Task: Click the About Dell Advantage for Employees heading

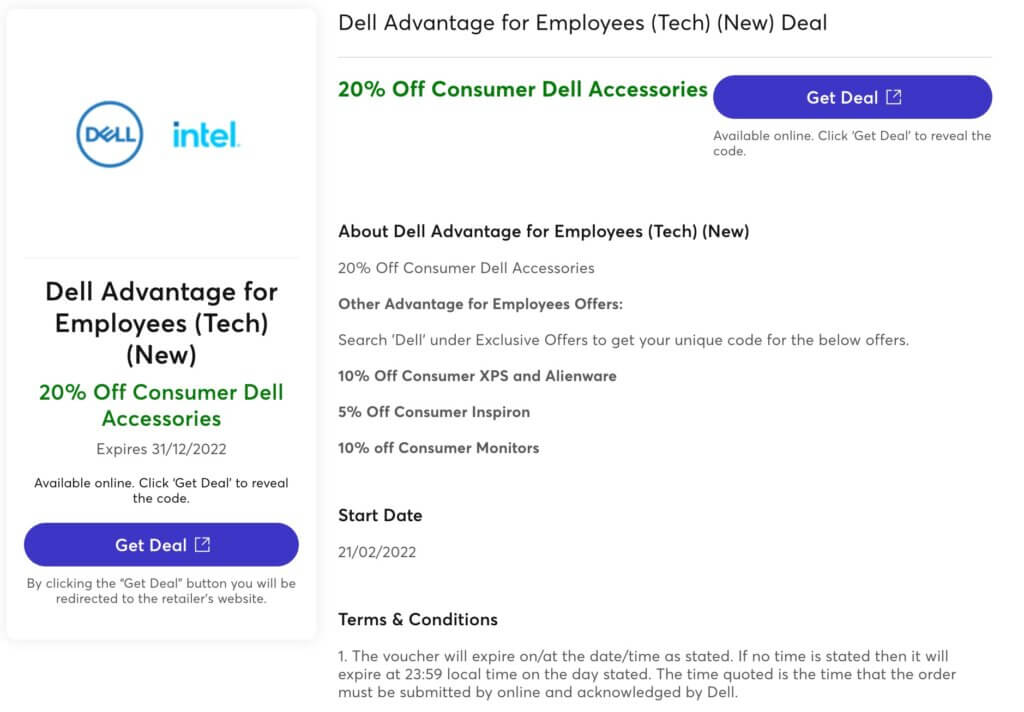Action: pyautogui.click(x=543, y=232)
